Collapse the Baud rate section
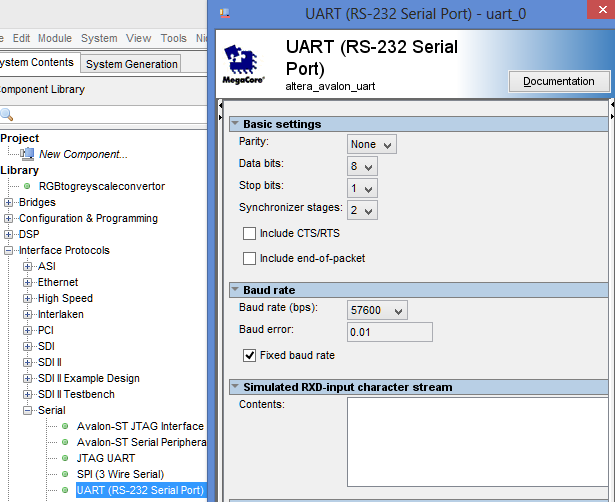This screenshot has width=615, height=502. [235, 289]
